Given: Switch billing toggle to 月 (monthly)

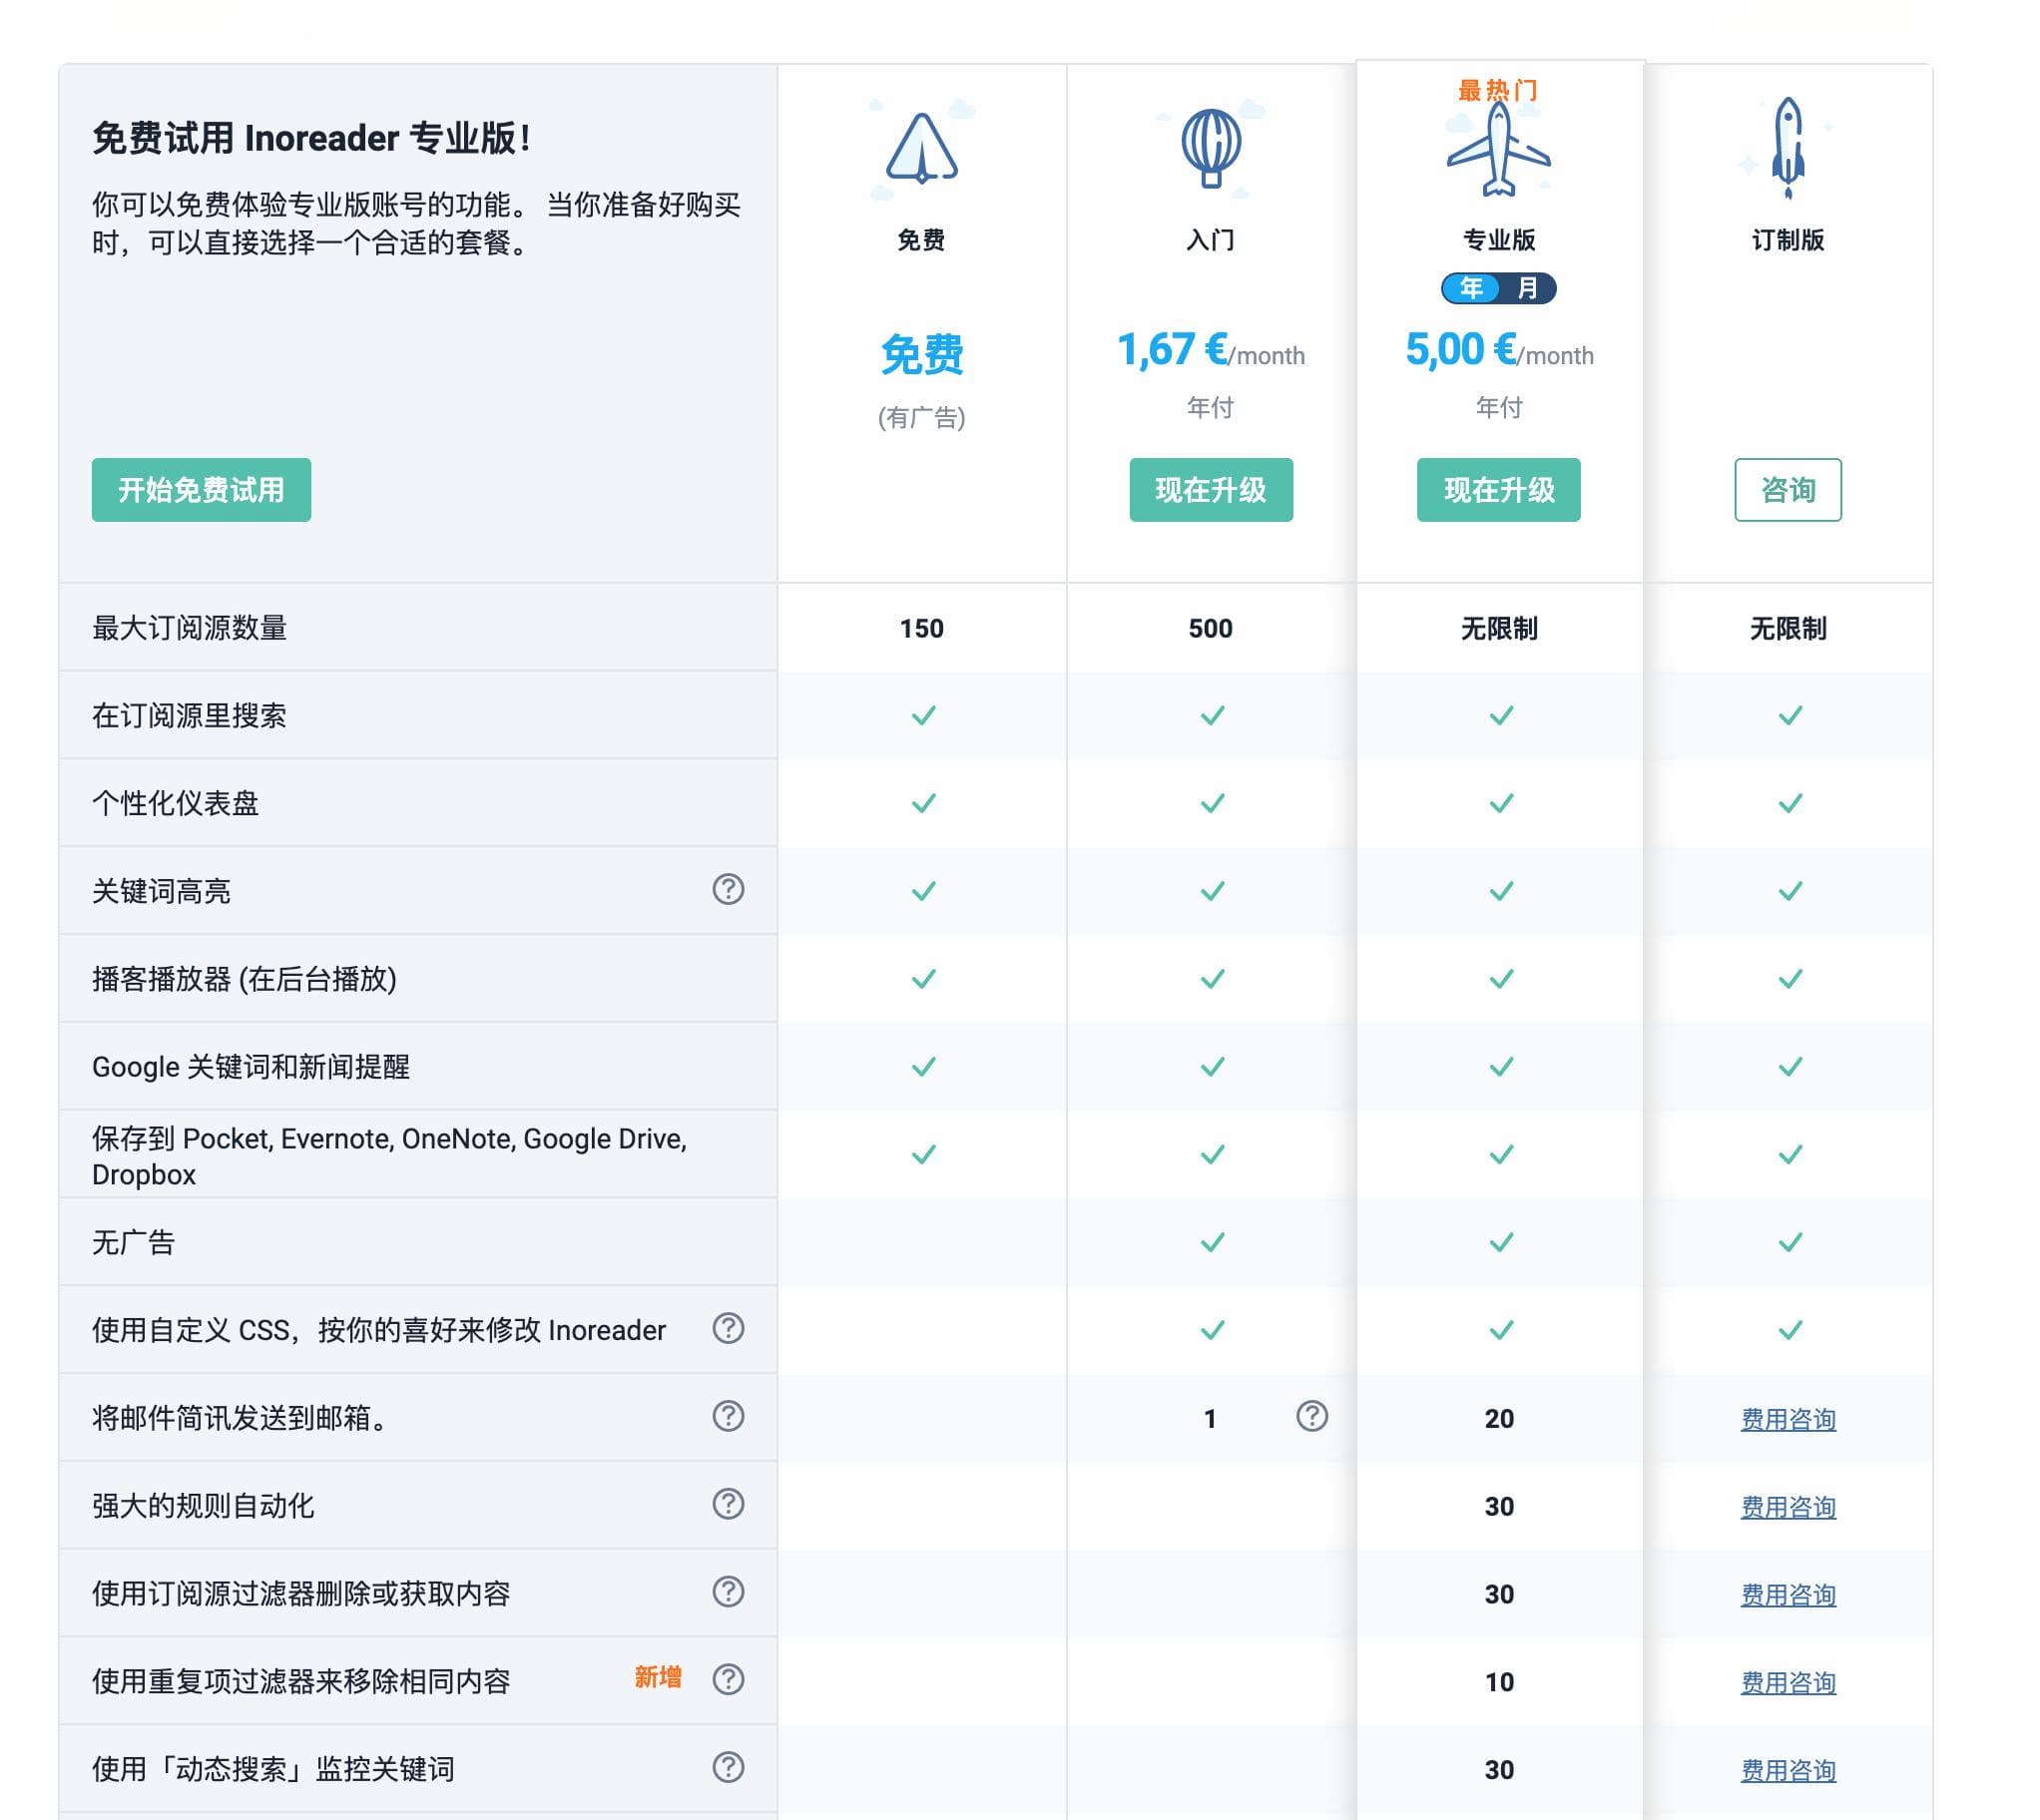Looking at the screenshot, I should [x=1527, y=288].
